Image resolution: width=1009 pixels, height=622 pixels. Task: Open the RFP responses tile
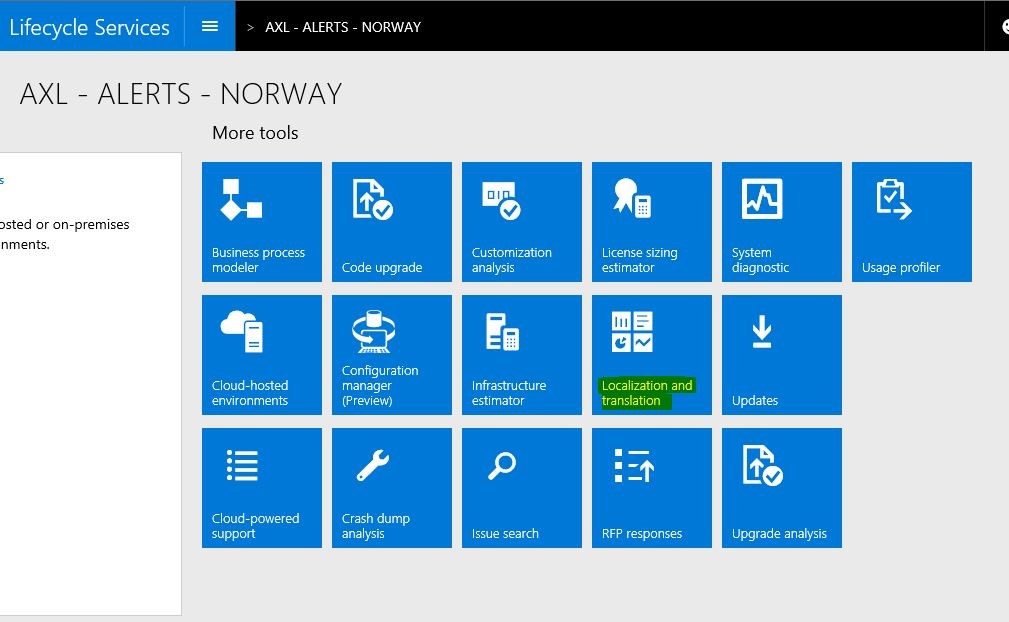(x=652, y=488)
